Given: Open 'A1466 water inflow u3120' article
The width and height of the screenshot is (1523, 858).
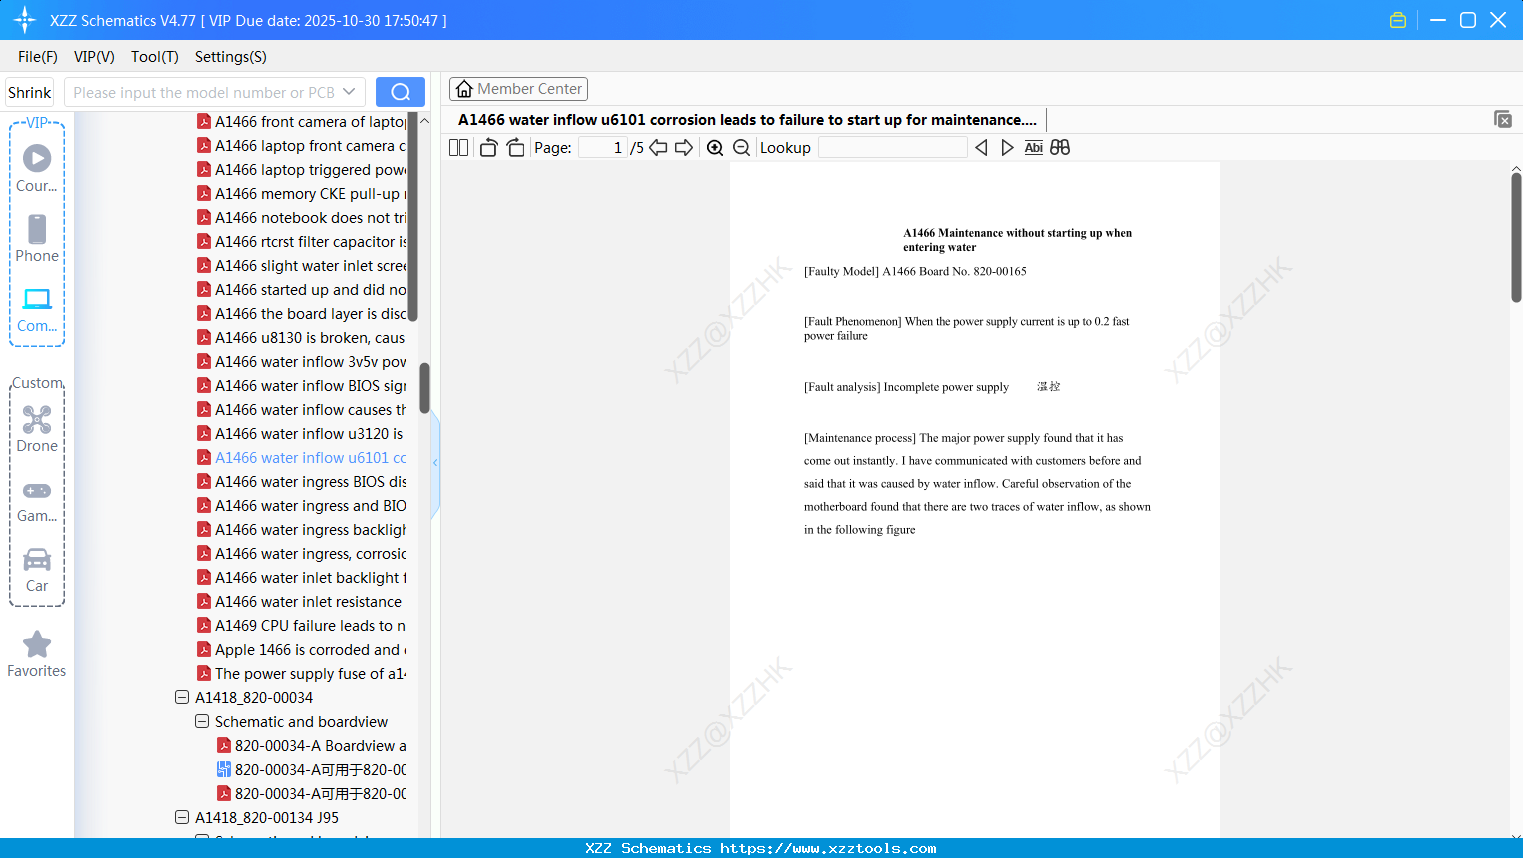Looking at the screenshot, I should 300,434.
